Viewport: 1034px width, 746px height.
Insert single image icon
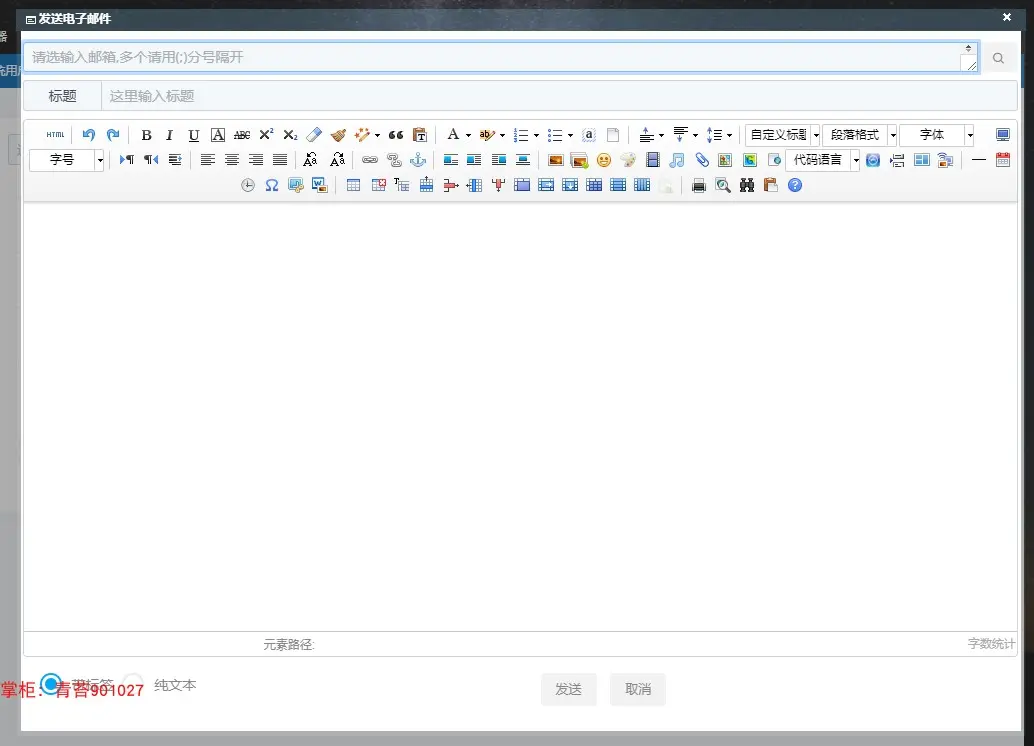coord(555,160)
